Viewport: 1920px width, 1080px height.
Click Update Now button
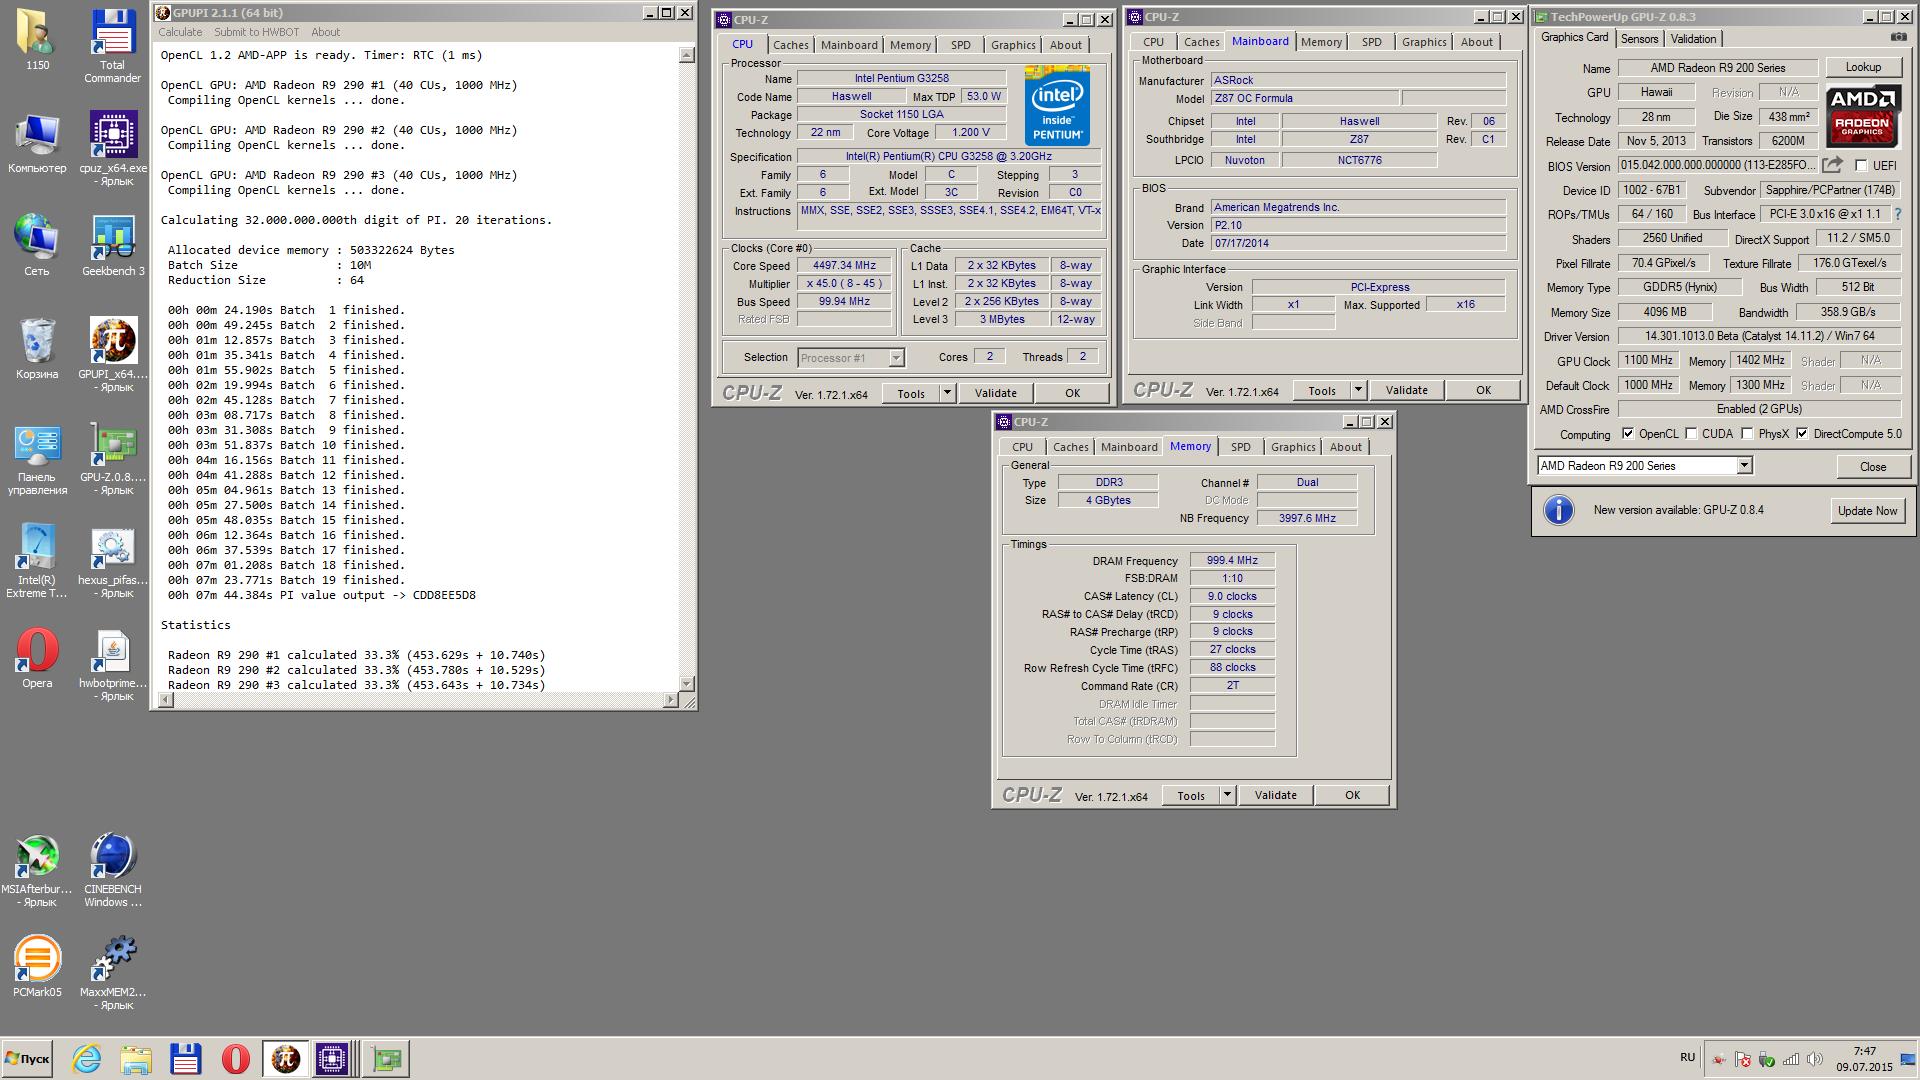click(1866, 510)
